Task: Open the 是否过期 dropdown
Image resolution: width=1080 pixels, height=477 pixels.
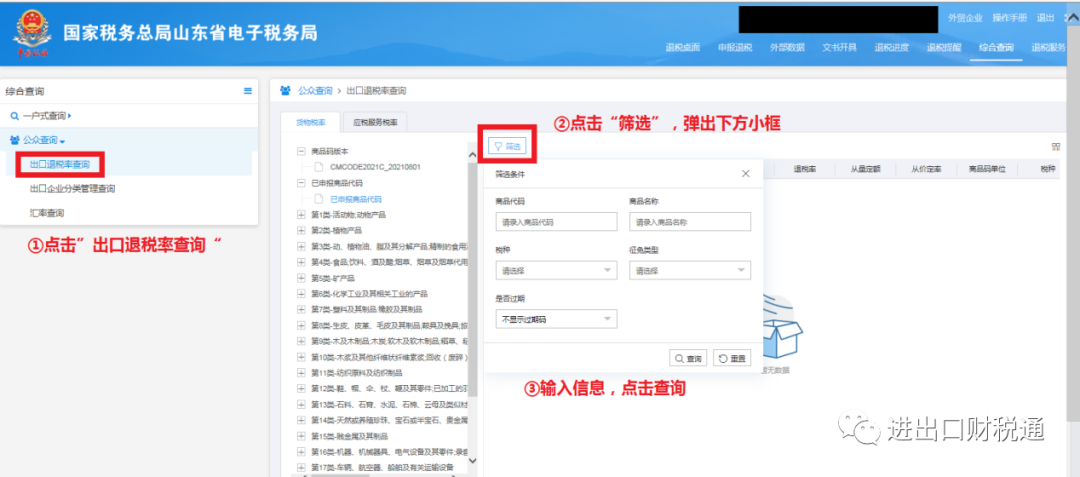Action: coord(556,319)
